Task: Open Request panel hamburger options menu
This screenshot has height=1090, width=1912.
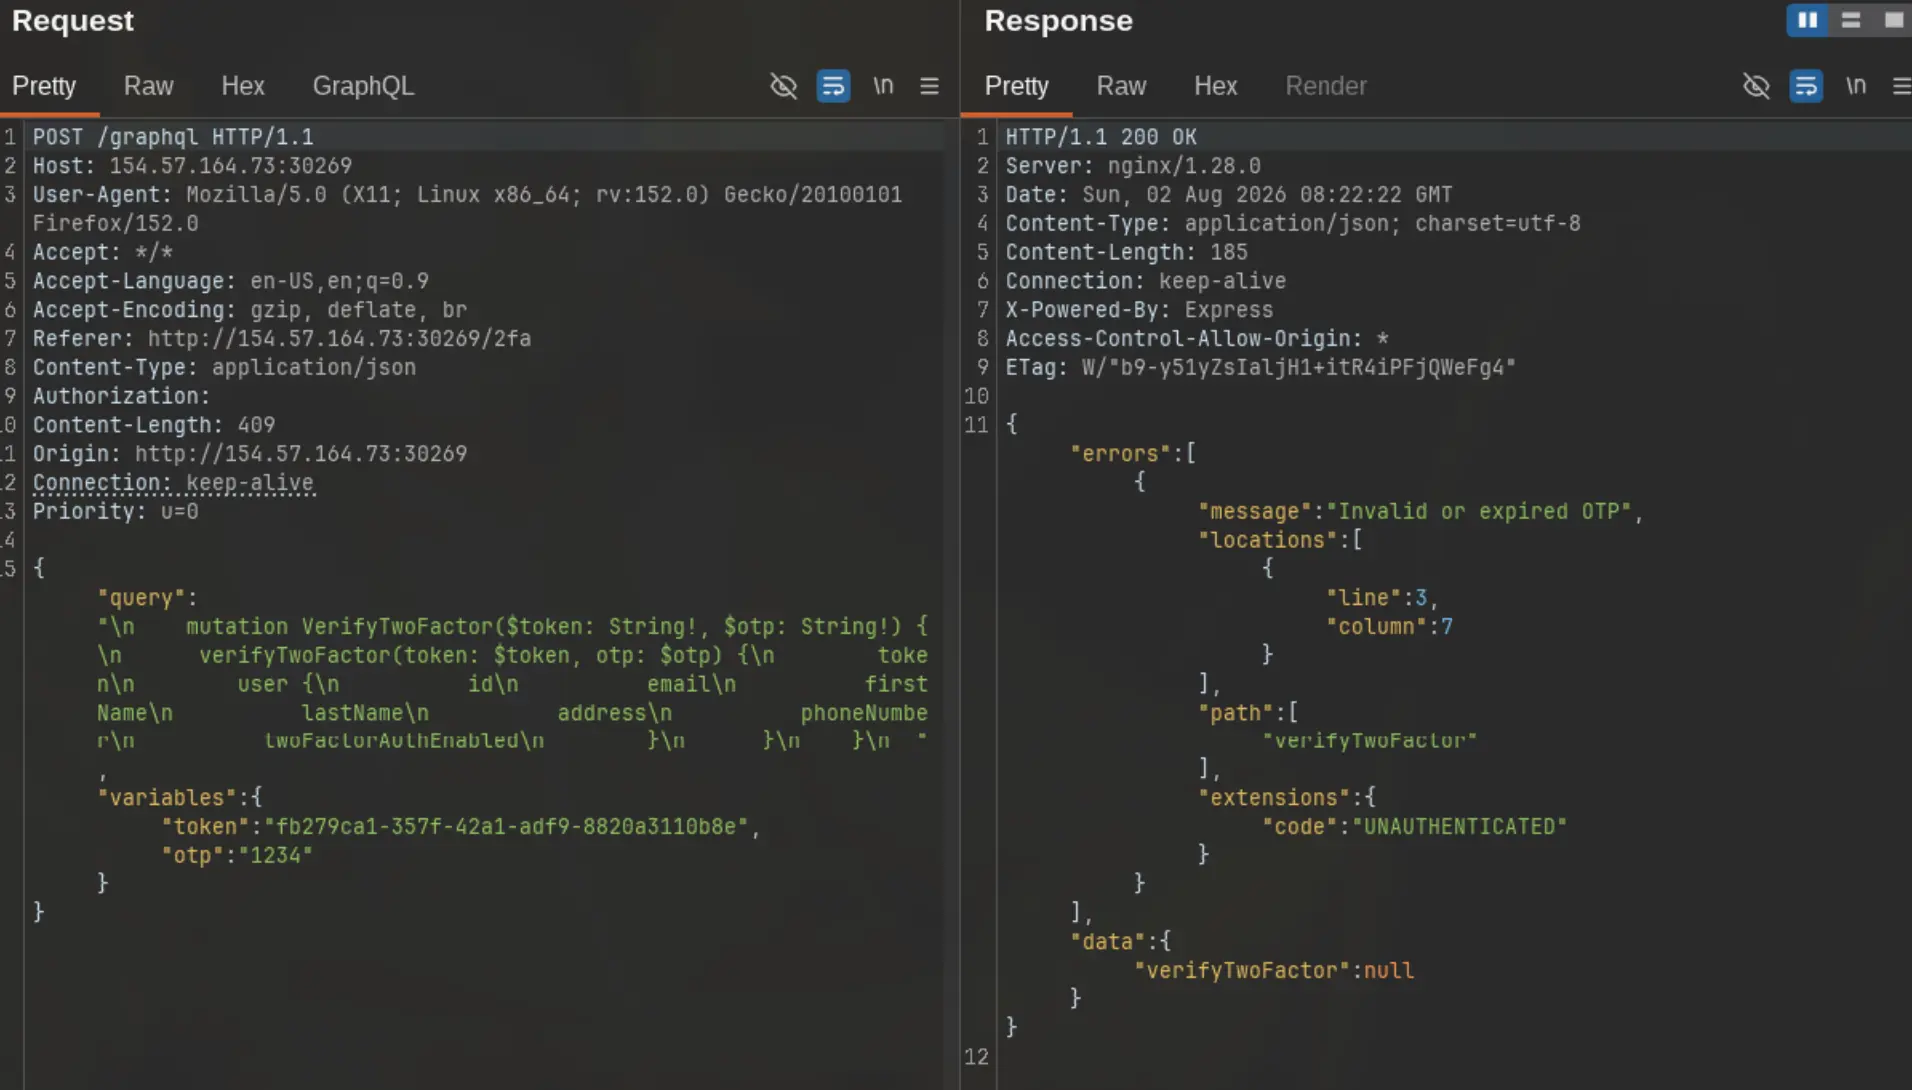Action: tap(929, 86)
